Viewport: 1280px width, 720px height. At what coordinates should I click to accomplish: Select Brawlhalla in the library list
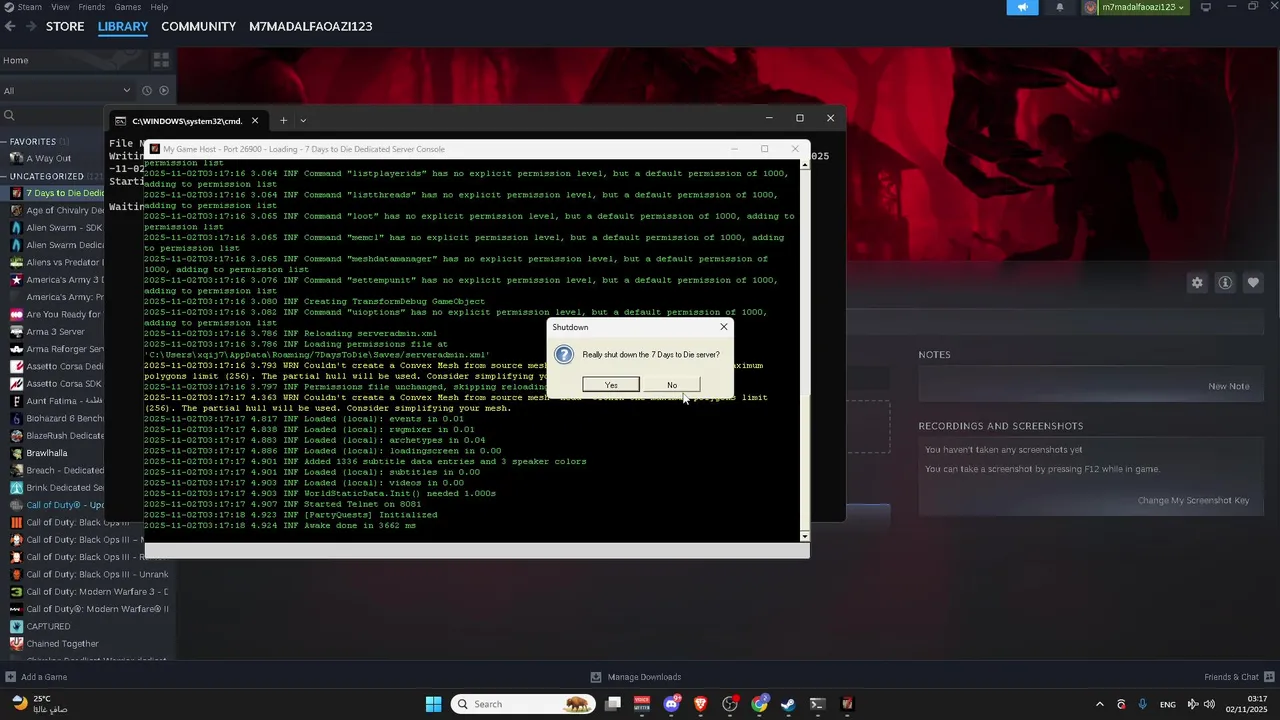[x=47, y=453]
